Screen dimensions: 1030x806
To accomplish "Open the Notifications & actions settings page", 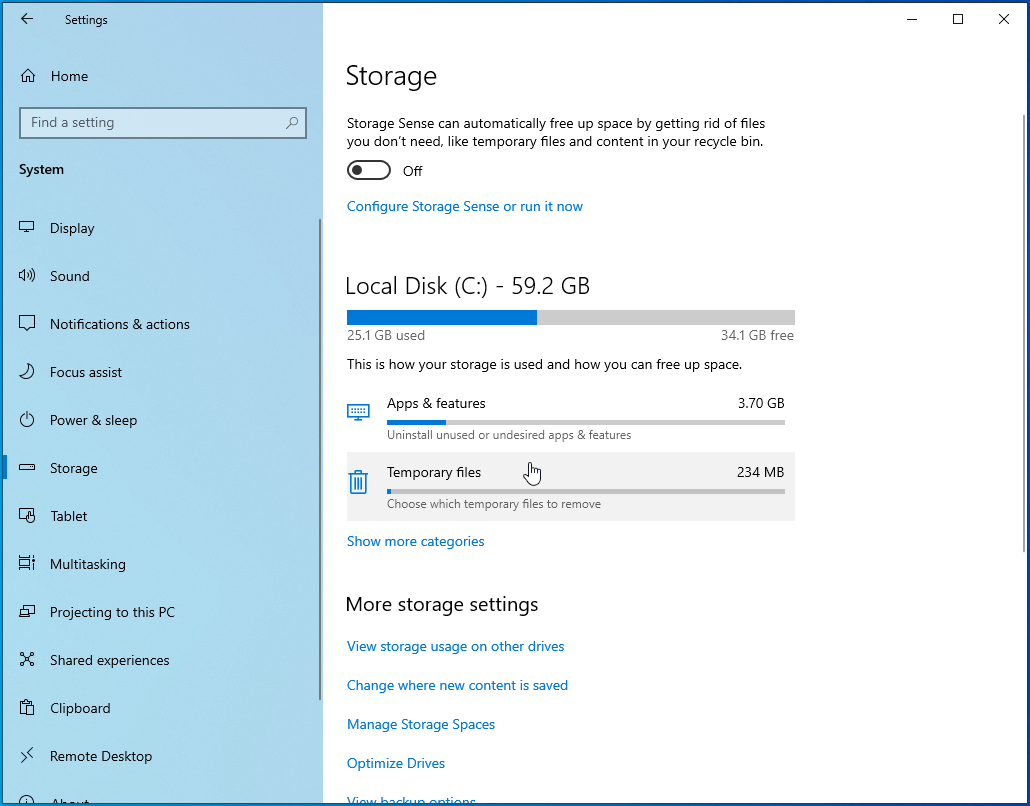I will point(119,324).
